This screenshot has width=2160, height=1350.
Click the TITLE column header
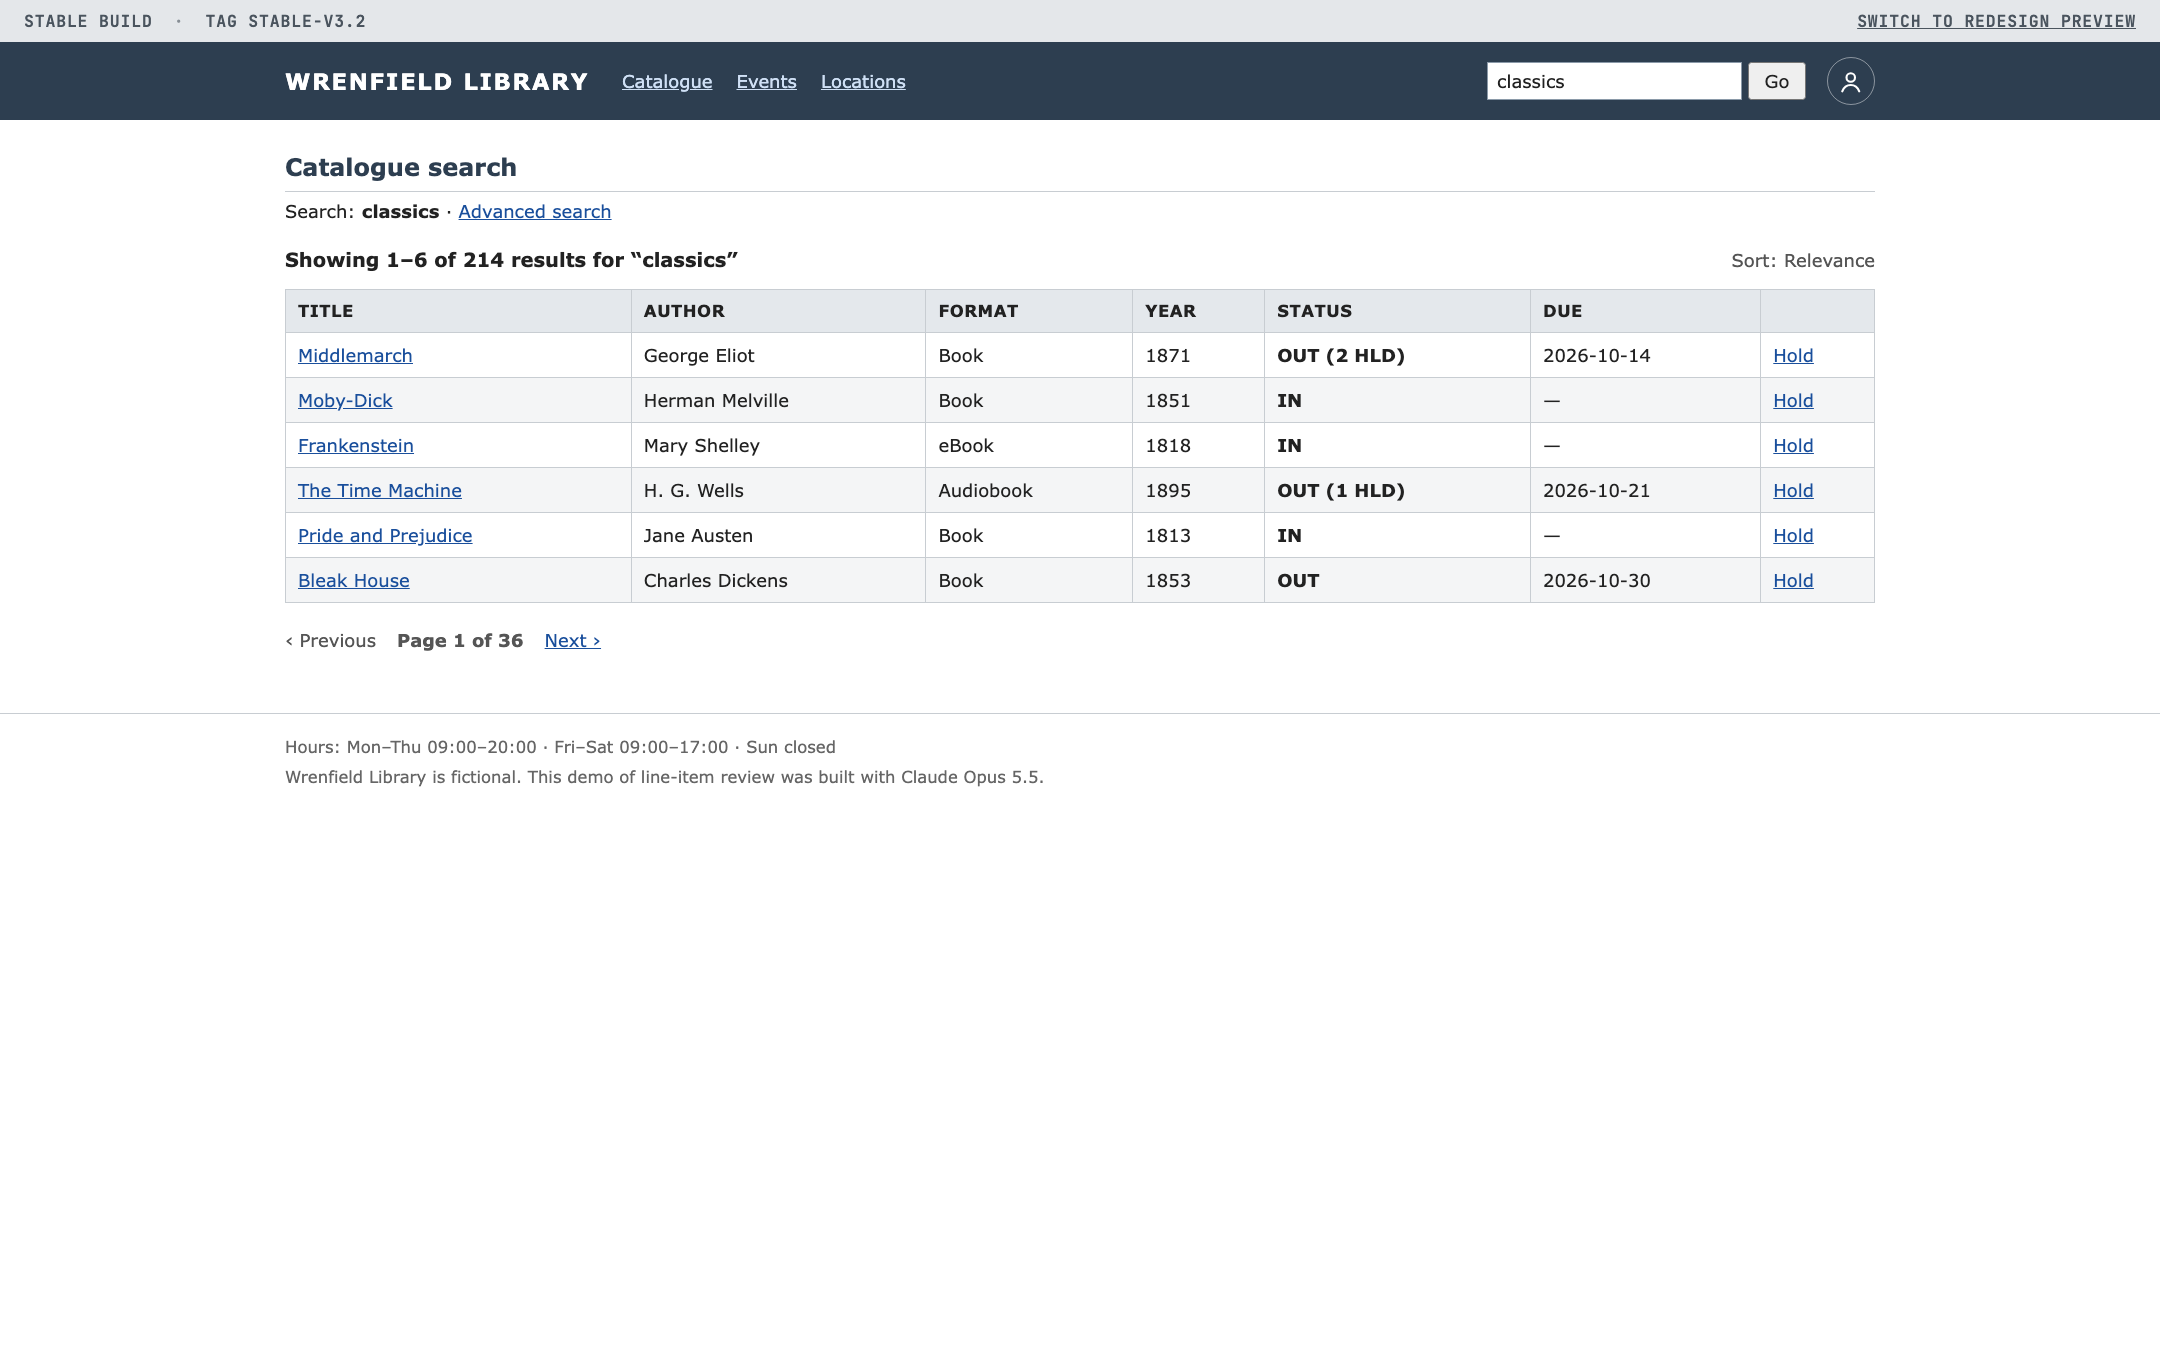tap(458, 311)
